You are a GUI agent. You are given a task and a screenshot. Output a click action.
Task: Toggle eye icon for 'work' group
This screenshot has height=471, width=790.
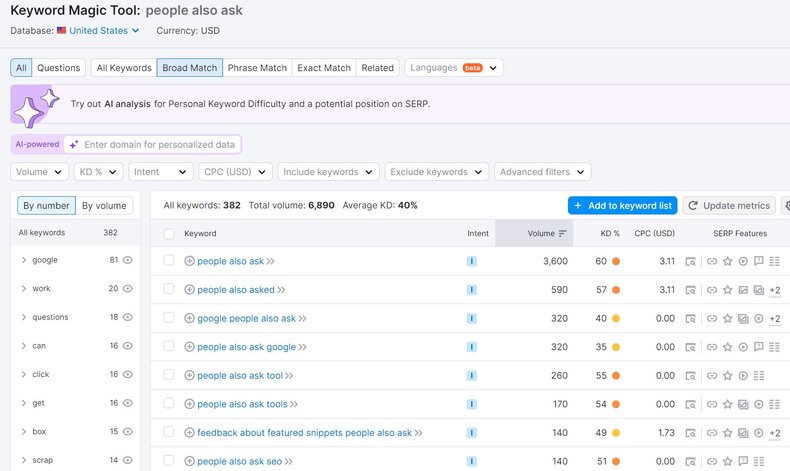128,289
